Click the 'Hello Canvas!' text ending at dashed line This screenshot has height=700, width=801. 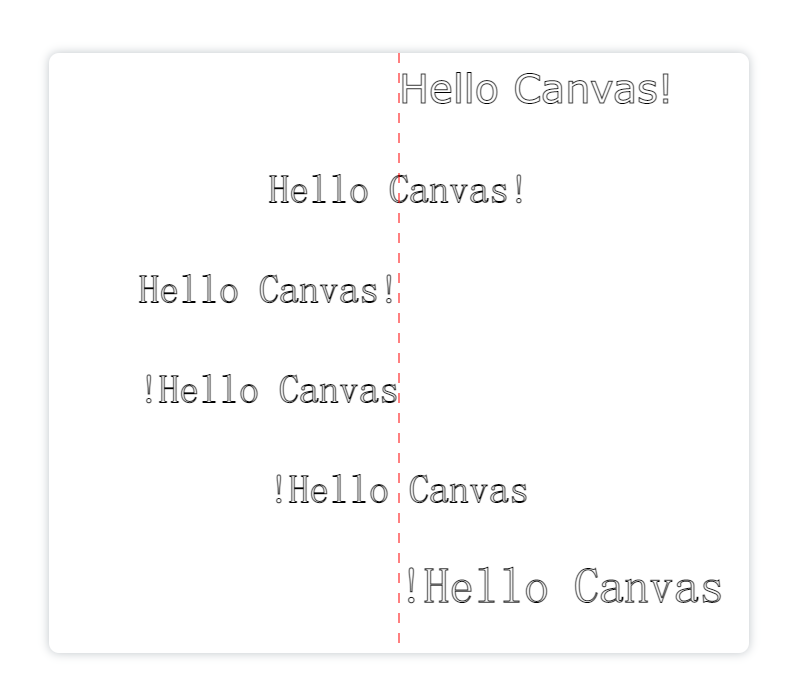tap(266, 290)
